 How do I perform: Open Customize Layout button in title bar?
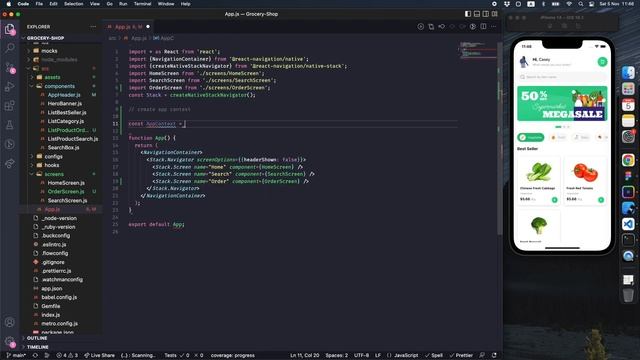(495, 14)
